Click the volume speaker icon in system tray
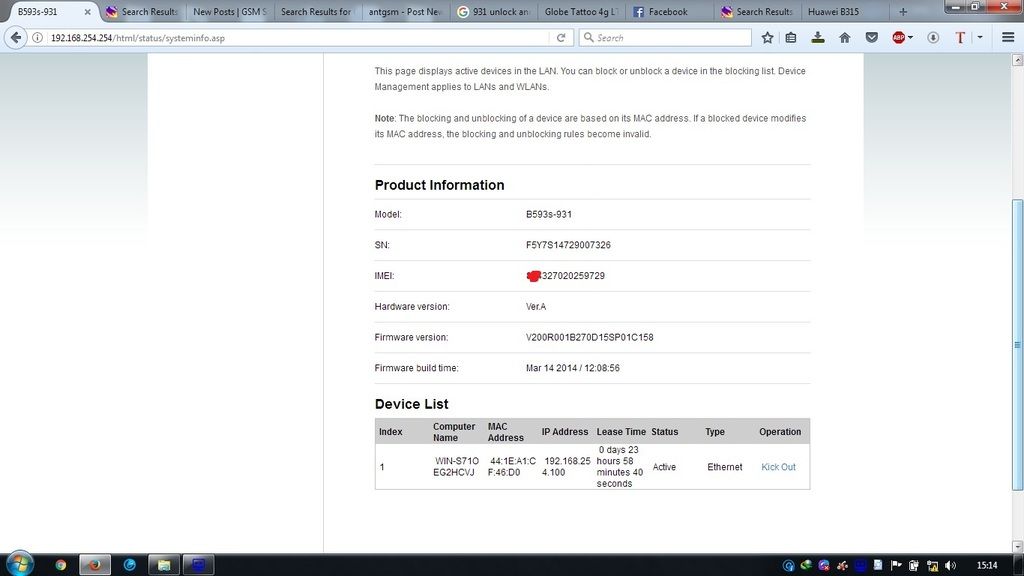Screen dimensions: 1024x576 coord(950,565)
